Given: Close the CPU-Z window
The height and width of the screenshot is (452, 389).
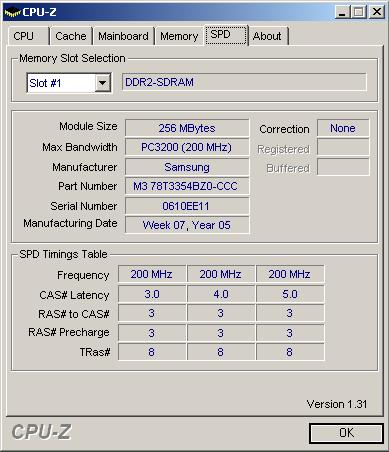Looking at the screenshot, I should 377,12.
